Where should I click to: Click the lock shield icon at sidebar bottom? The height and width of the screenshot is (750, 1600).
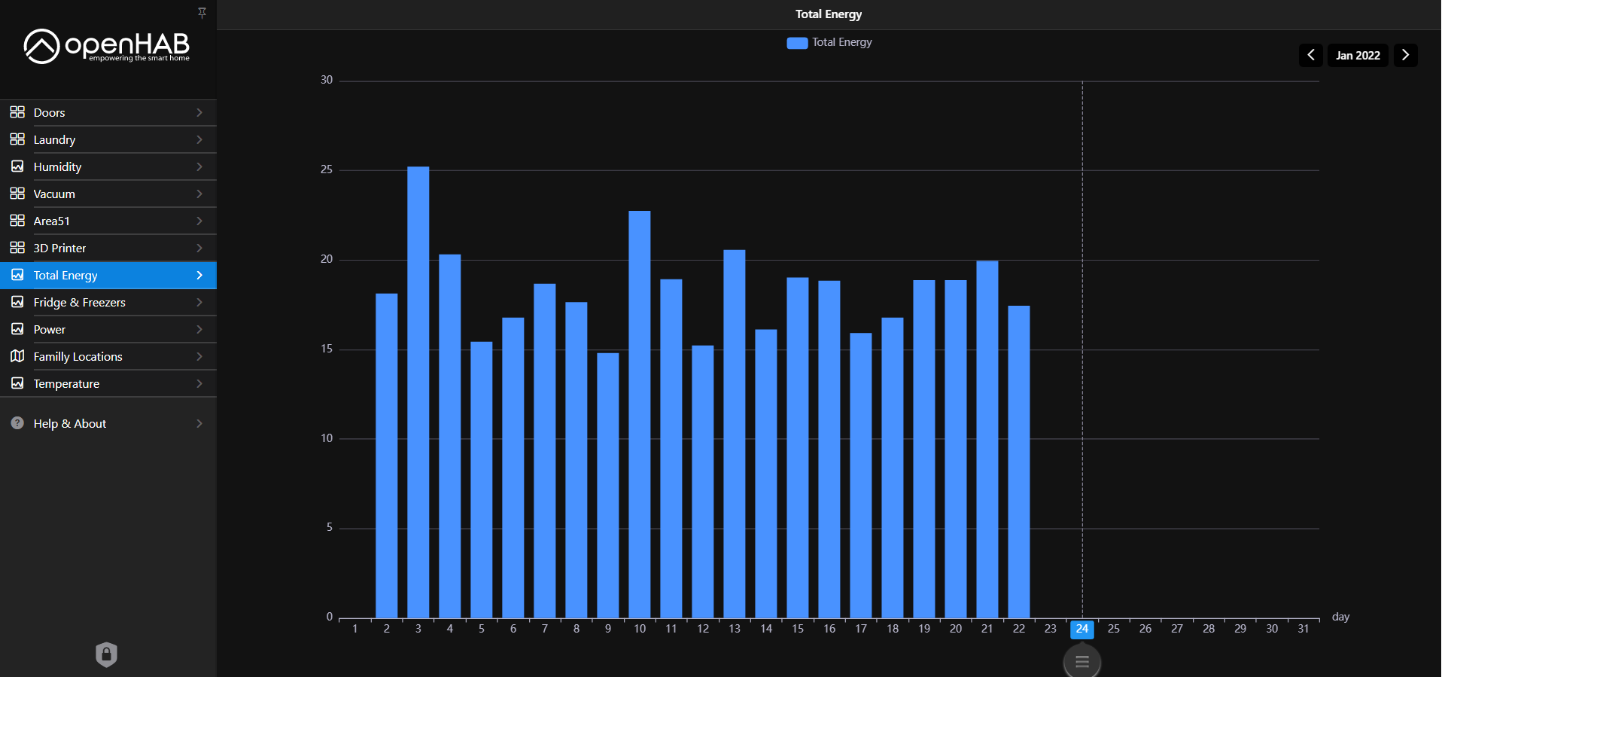[106, 655]
